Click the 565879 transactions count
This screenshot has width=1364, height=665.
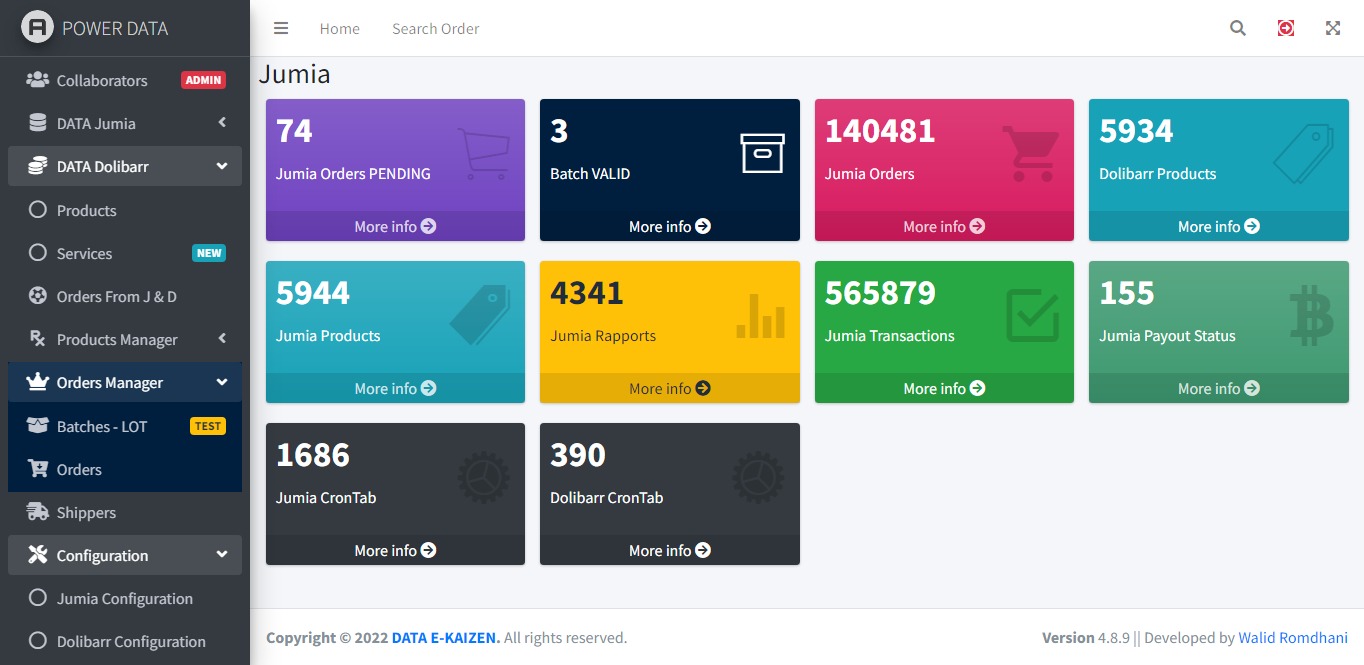[880, 293]
